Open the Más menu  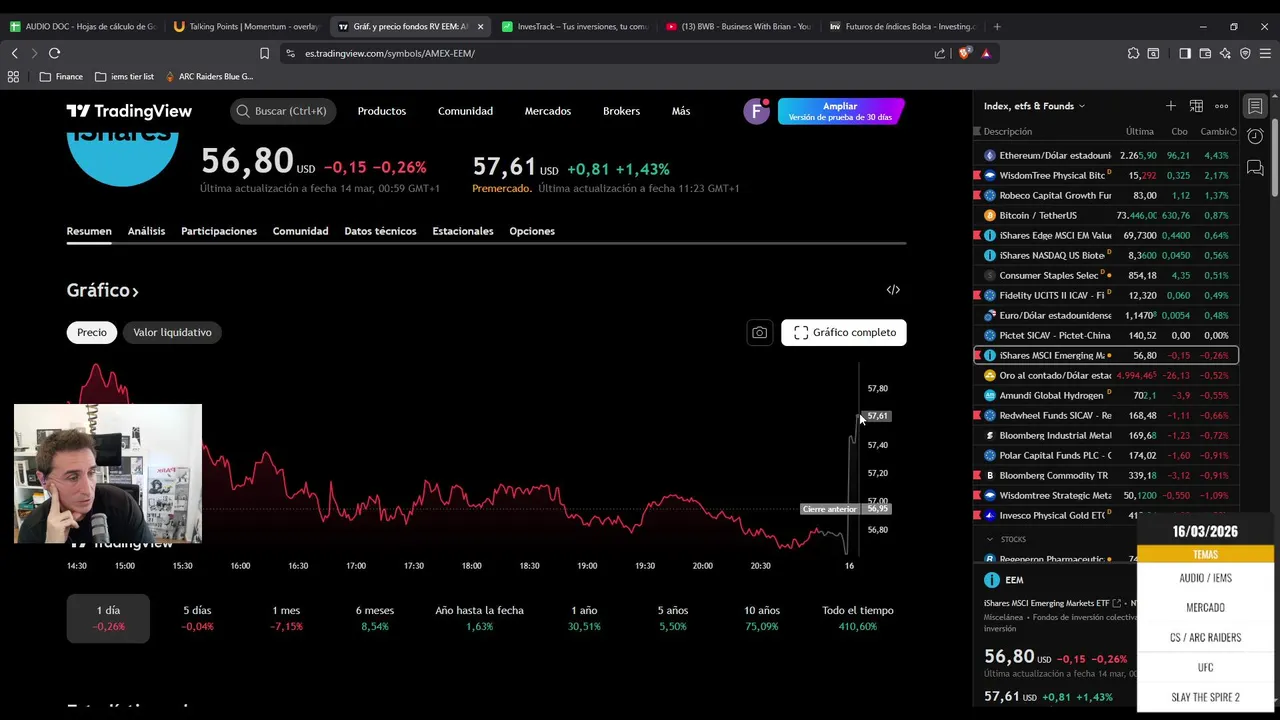[681, 111]
